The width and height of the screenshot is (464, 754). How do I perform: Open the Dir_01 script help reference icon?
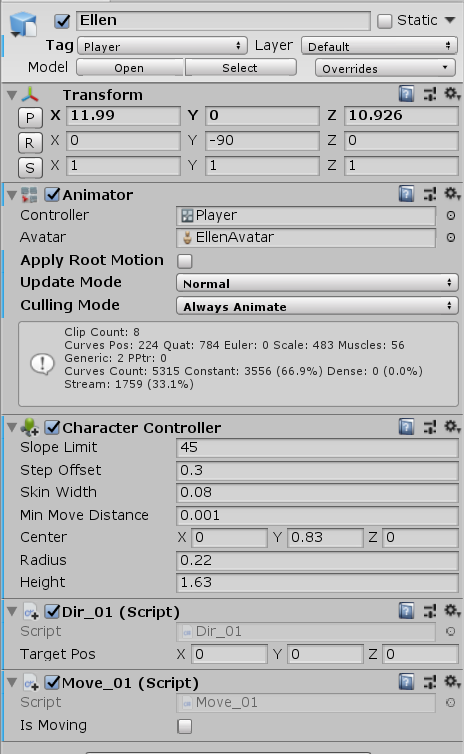tap(406, 611)
